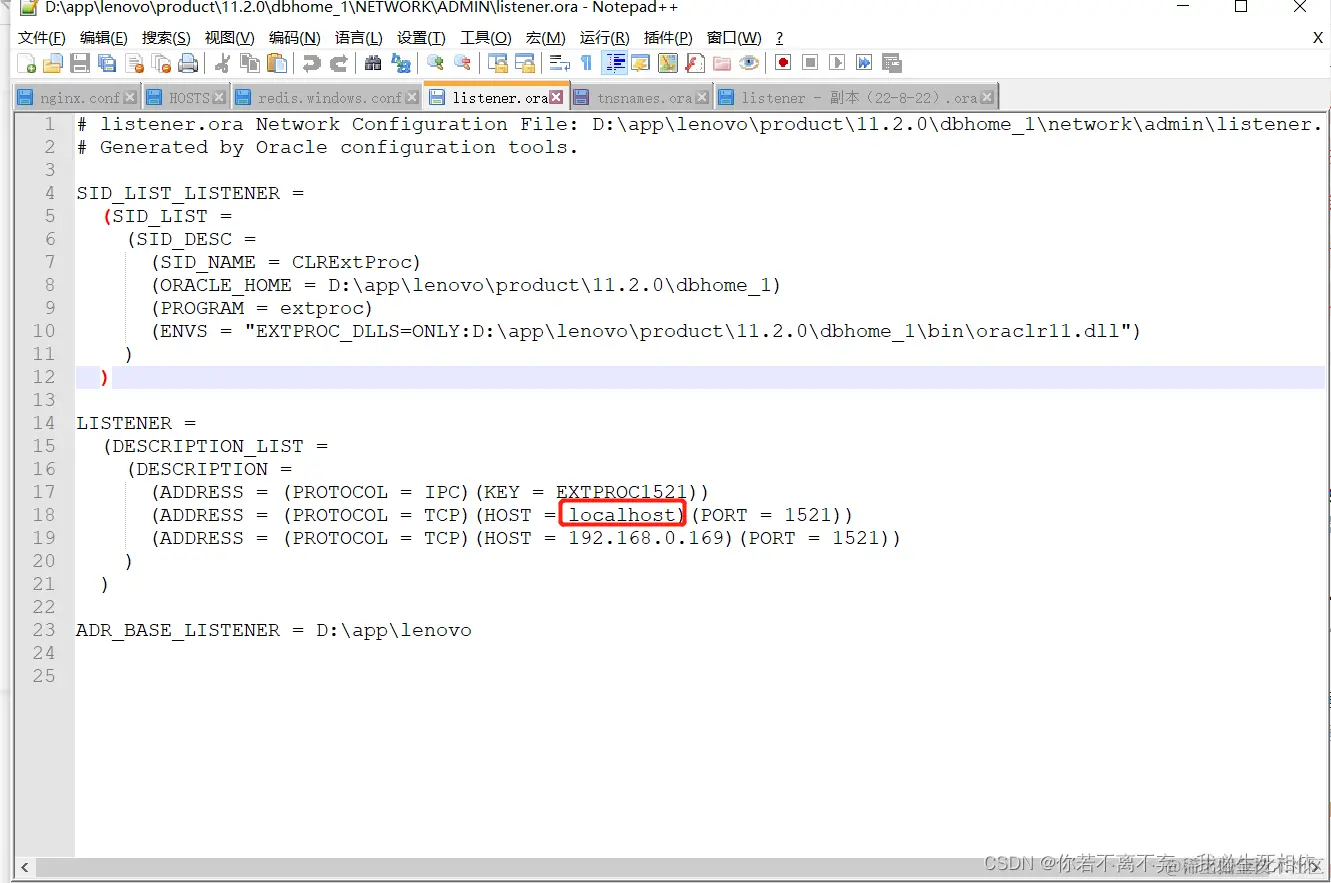Screen dimensions: 1331x883
Task: Click the Save All icon
Action: [107, 63]
